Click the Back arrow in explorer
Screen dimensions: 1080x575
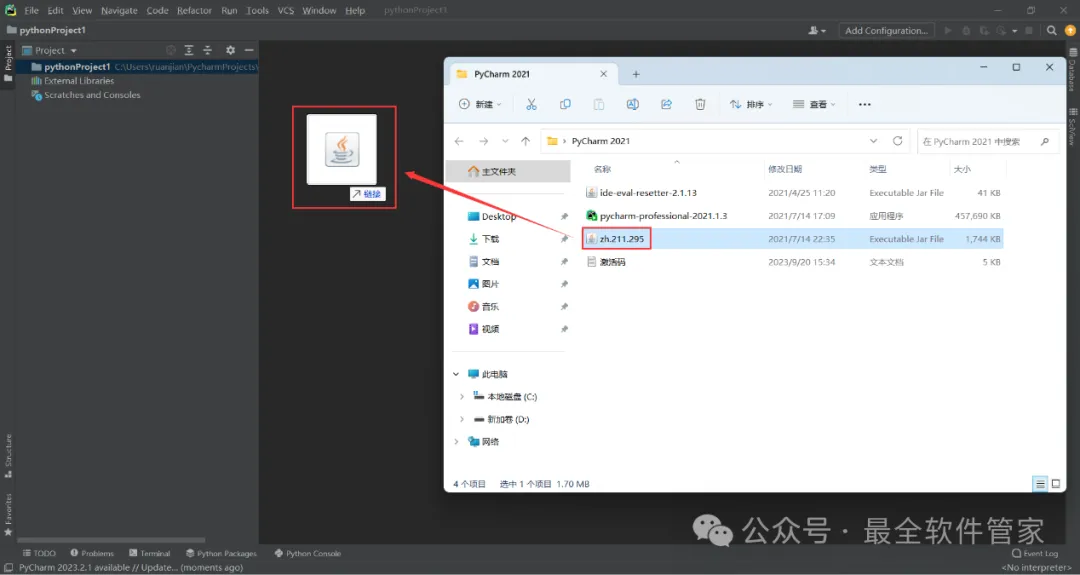pyautogui.click(x=459, y=141)
